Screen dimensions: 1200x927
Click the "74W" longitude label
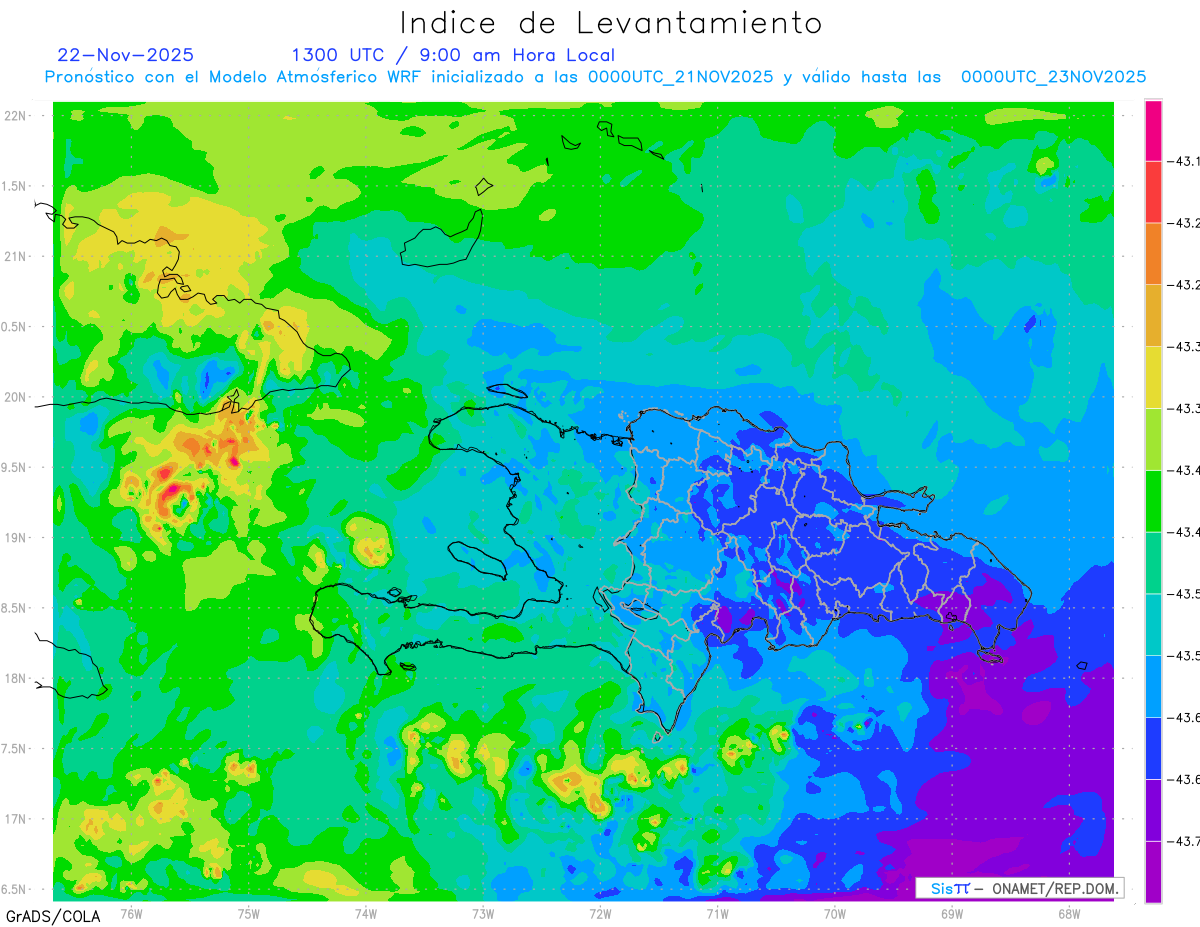[x=366, y=913]
